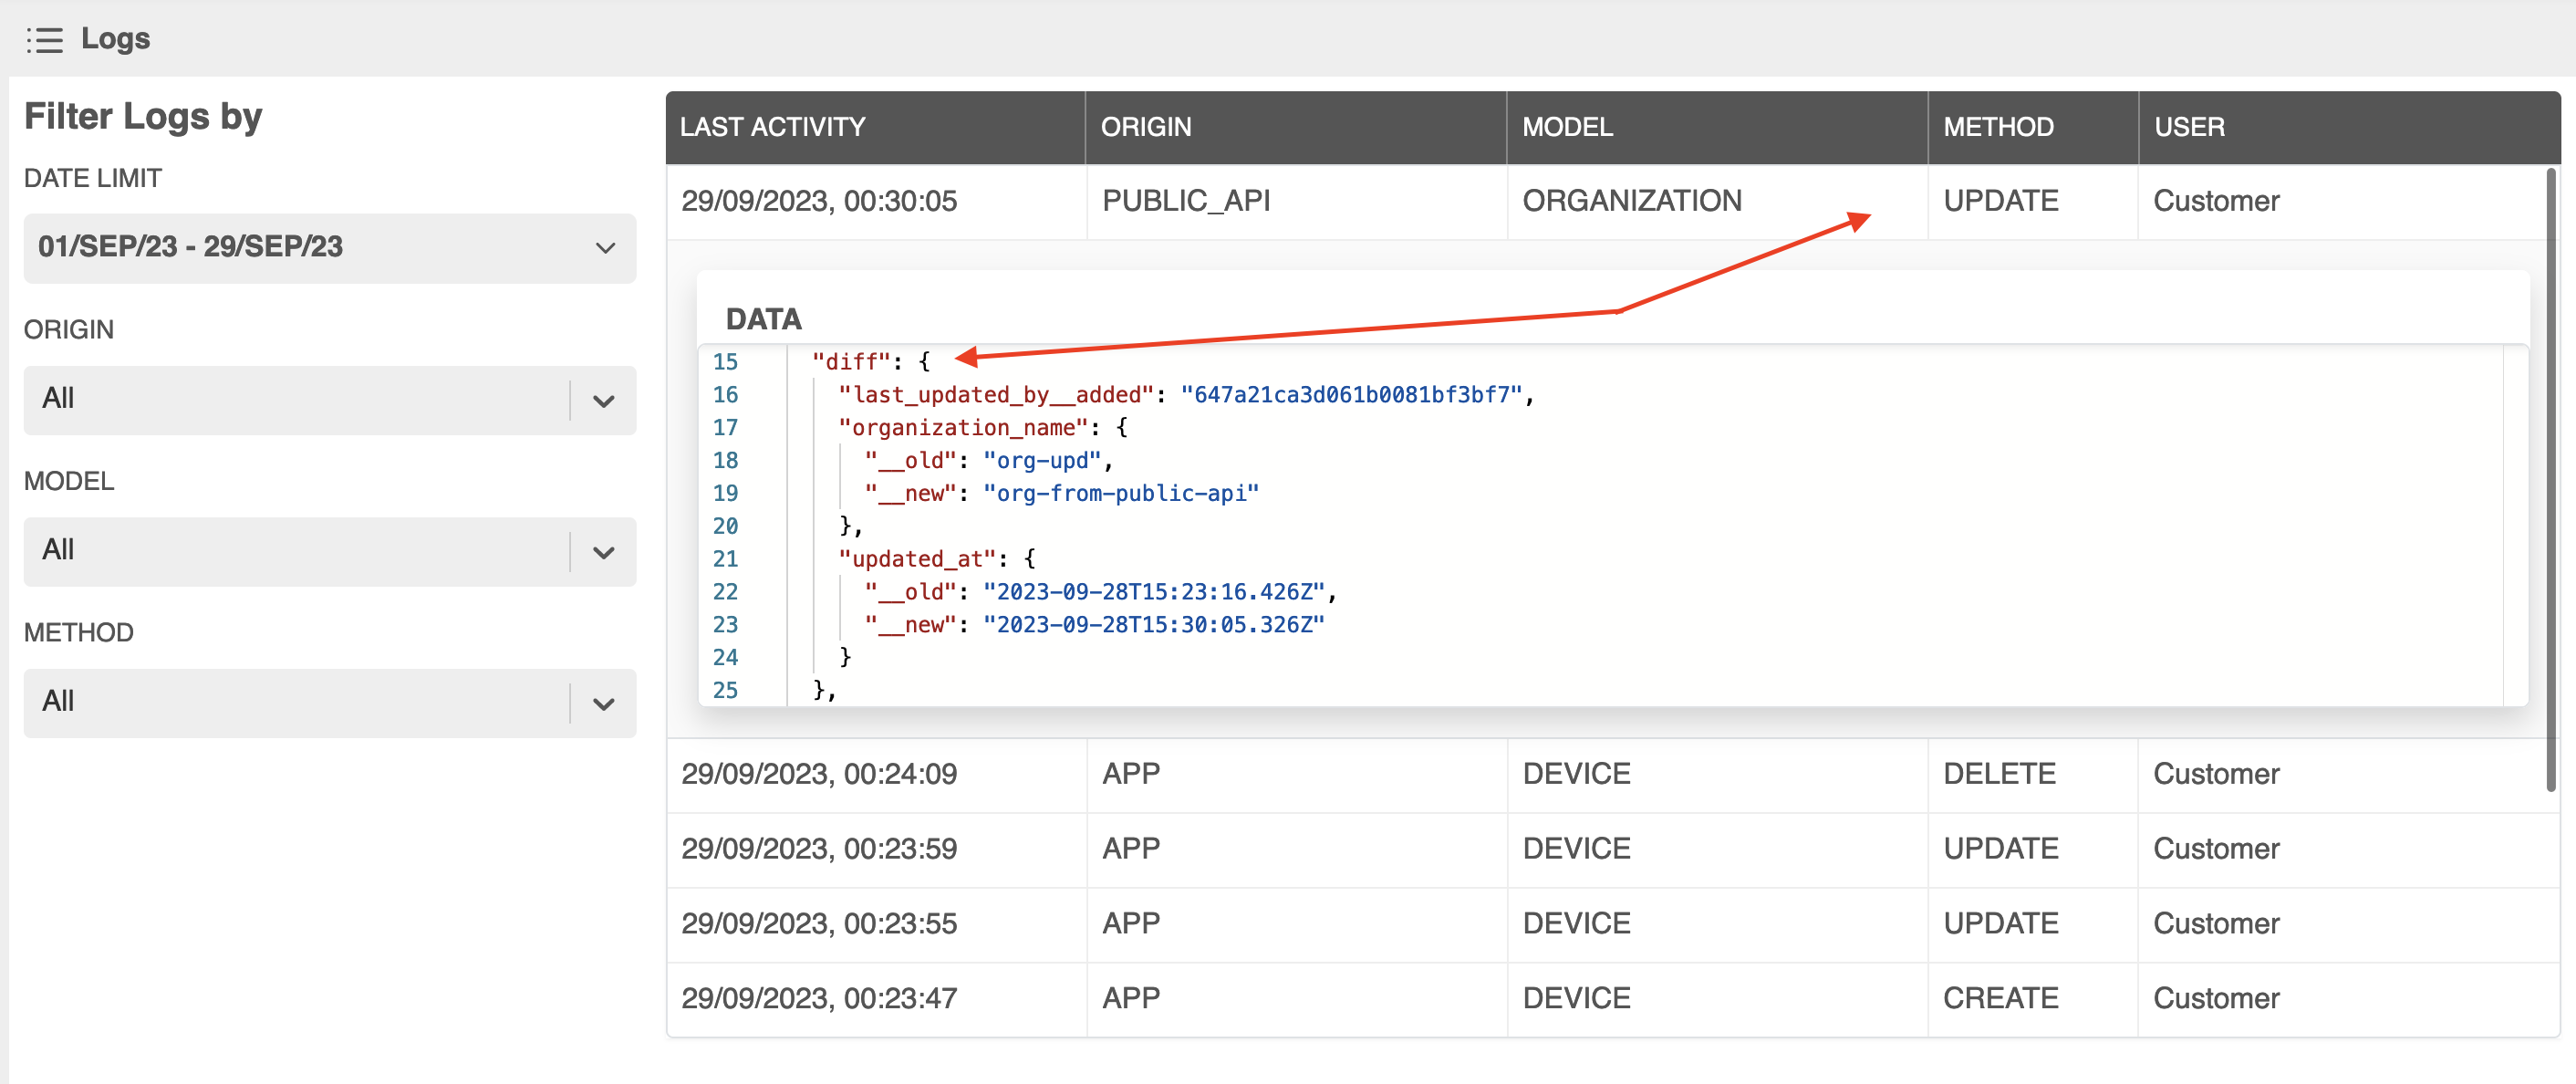Click the Logs list icon

(45, 40)
